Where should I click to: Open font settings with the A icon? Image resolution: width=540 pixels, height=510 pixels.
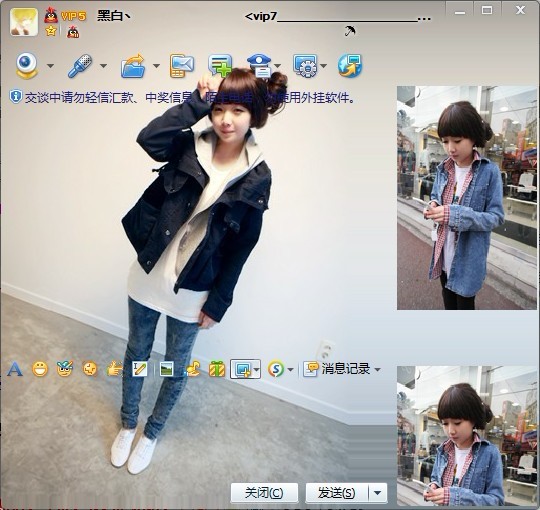15,370
